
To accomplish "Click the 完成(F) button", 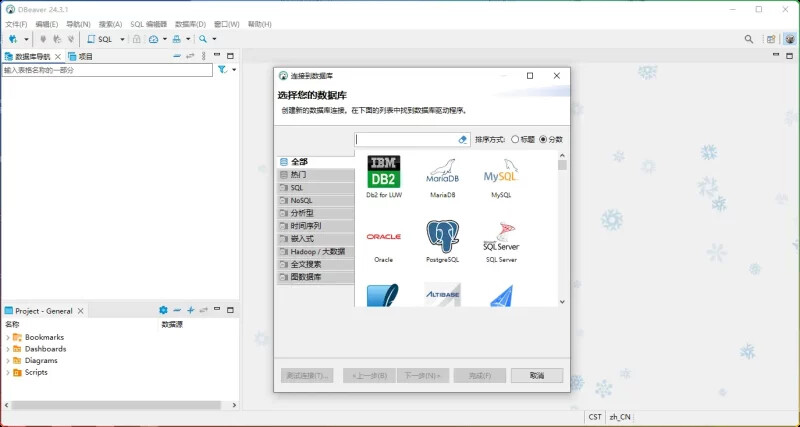I will [480, 375].
